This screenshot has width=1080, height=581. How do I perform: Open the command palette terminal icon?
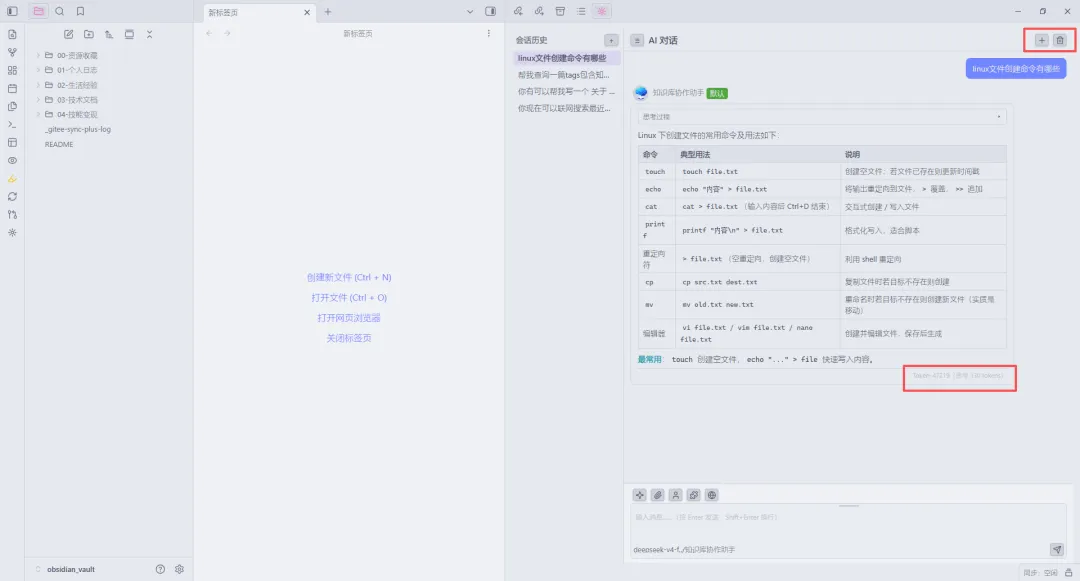click(12, 125)
